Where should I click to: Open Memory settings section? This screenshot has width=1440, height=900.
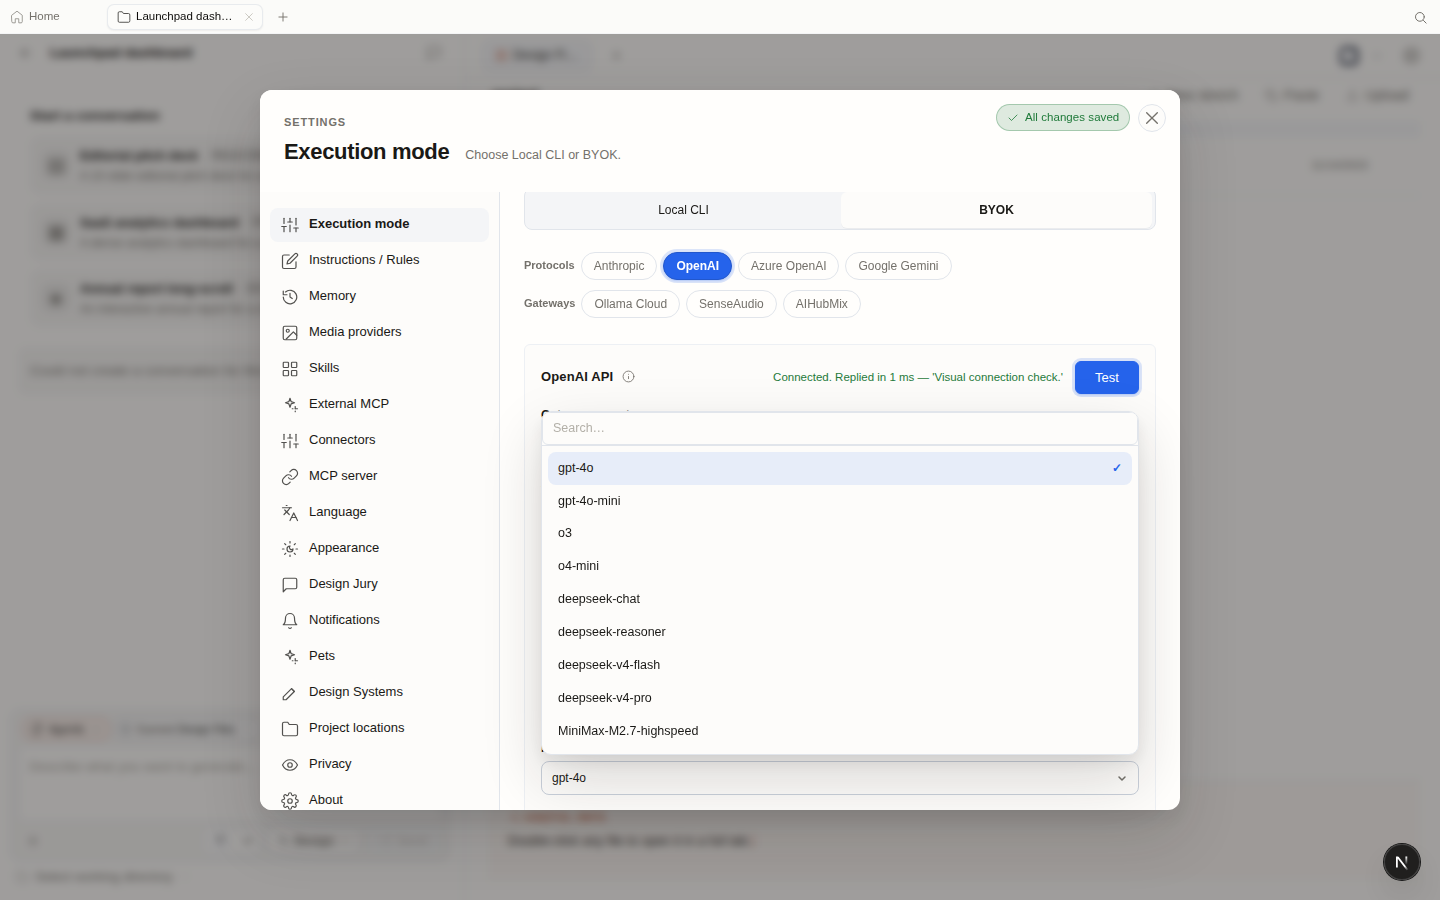pos(379,296)
